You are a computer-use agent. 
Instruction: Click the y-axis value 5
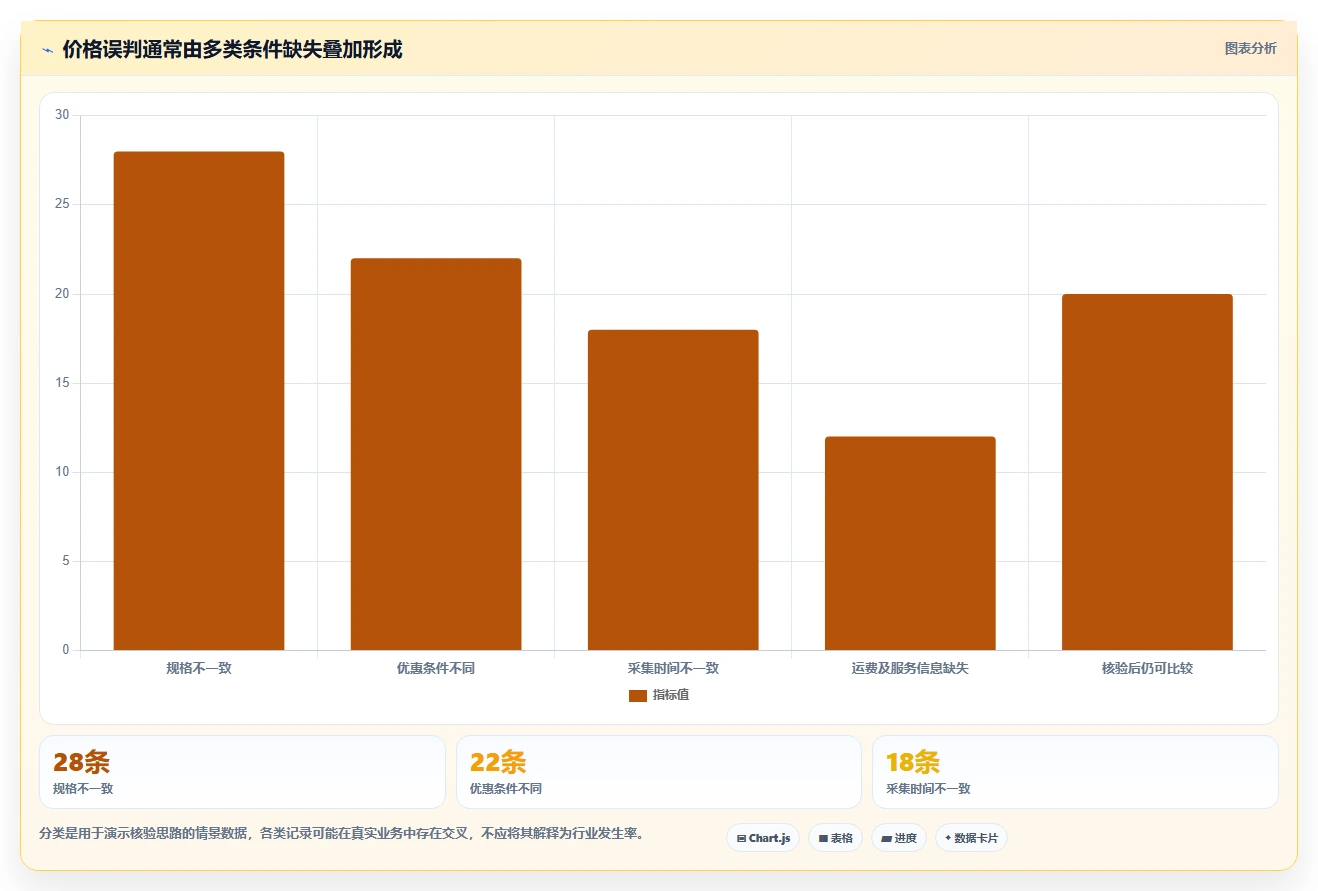(x=66, y=561)
